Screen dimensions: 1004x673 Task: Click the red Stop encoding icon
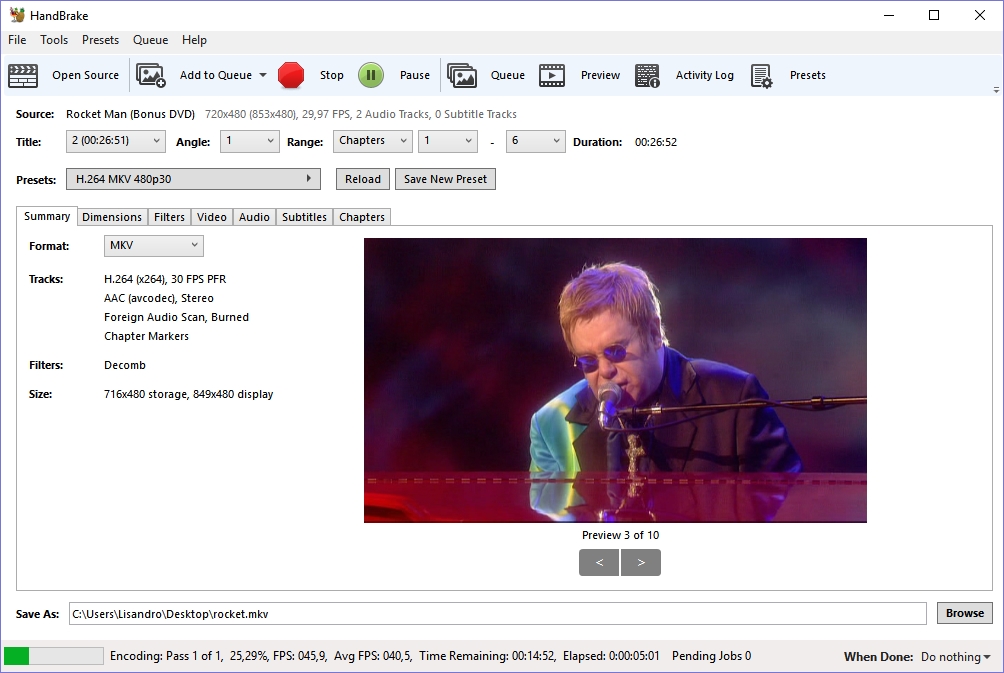click(x=291, y=76)
